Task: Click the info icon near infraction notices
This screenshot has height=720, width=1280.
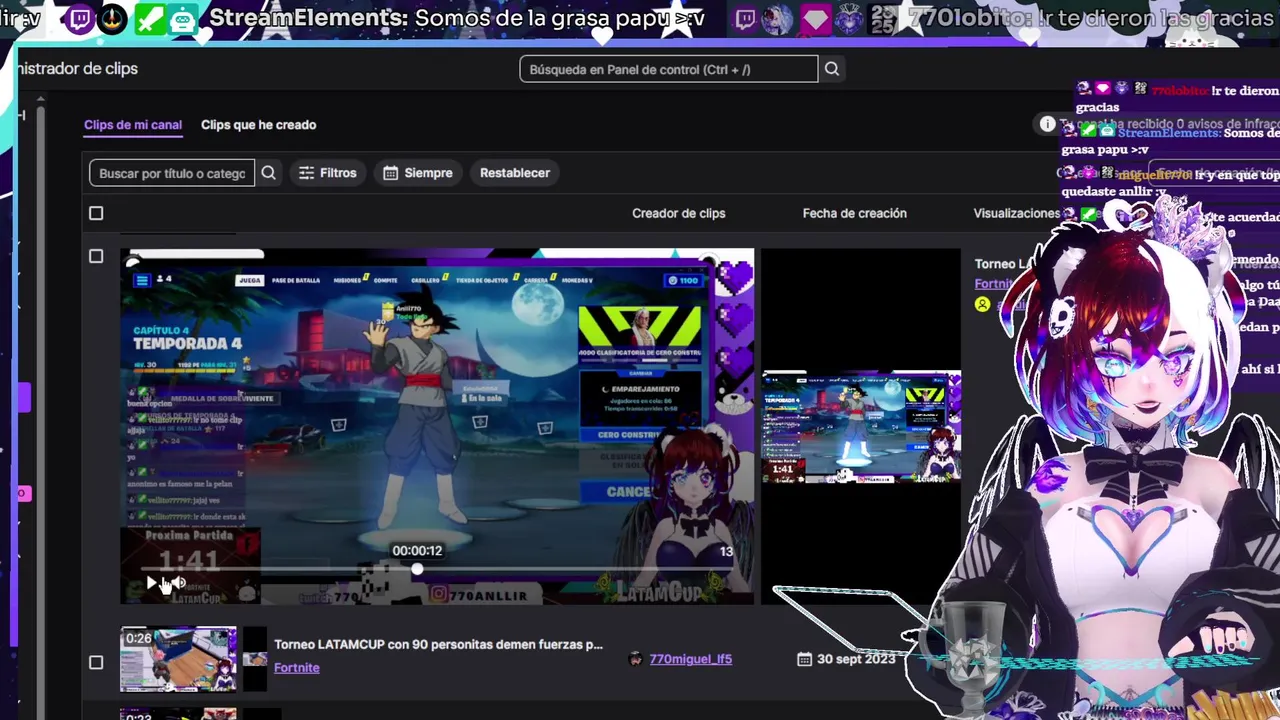Action: click(x=1047, y=124)
